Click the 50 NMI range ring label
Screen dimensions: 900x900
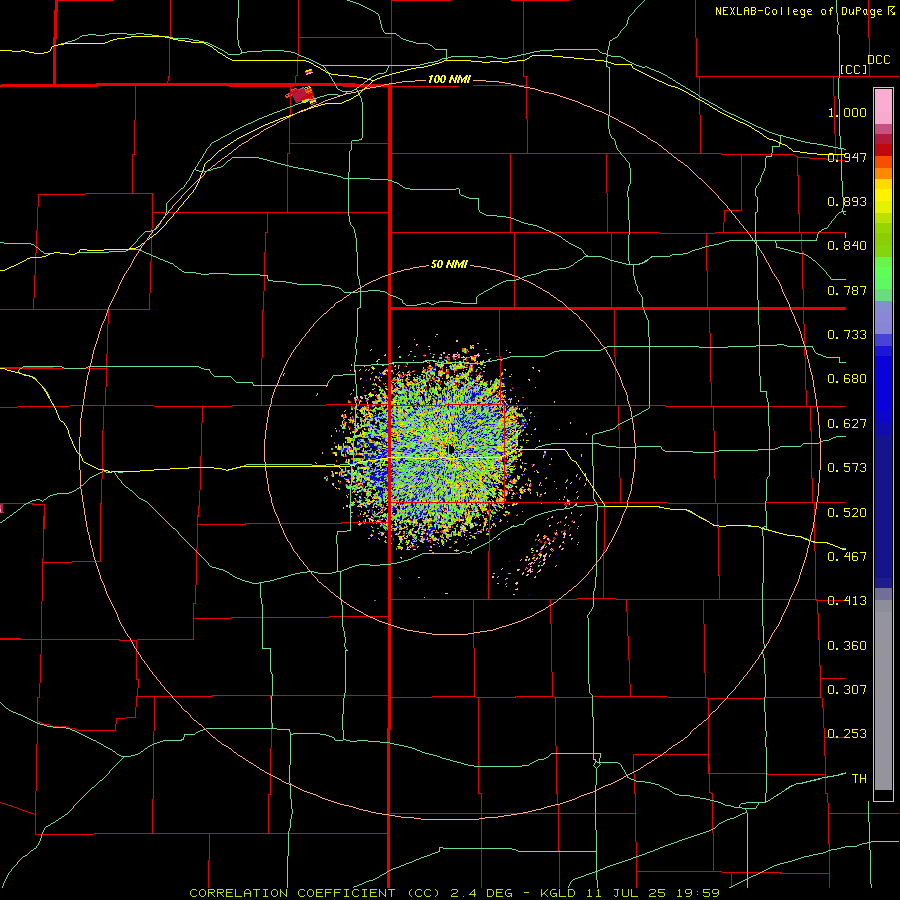449,264
